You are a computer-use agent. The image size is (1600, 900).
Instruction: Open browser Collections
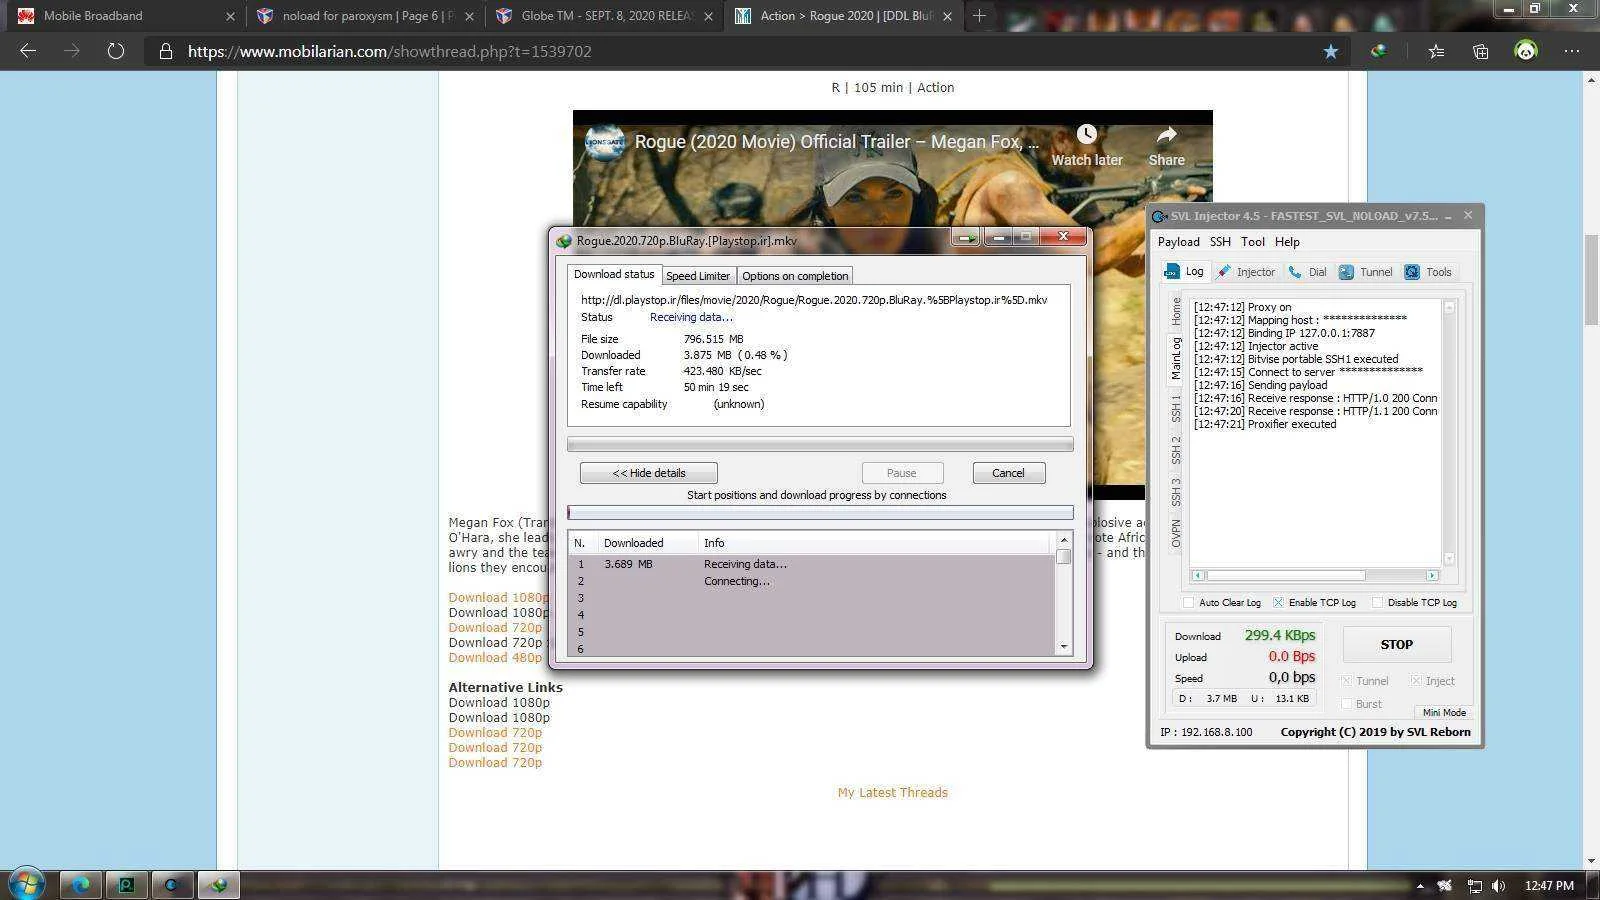[x=1481, y=51]
